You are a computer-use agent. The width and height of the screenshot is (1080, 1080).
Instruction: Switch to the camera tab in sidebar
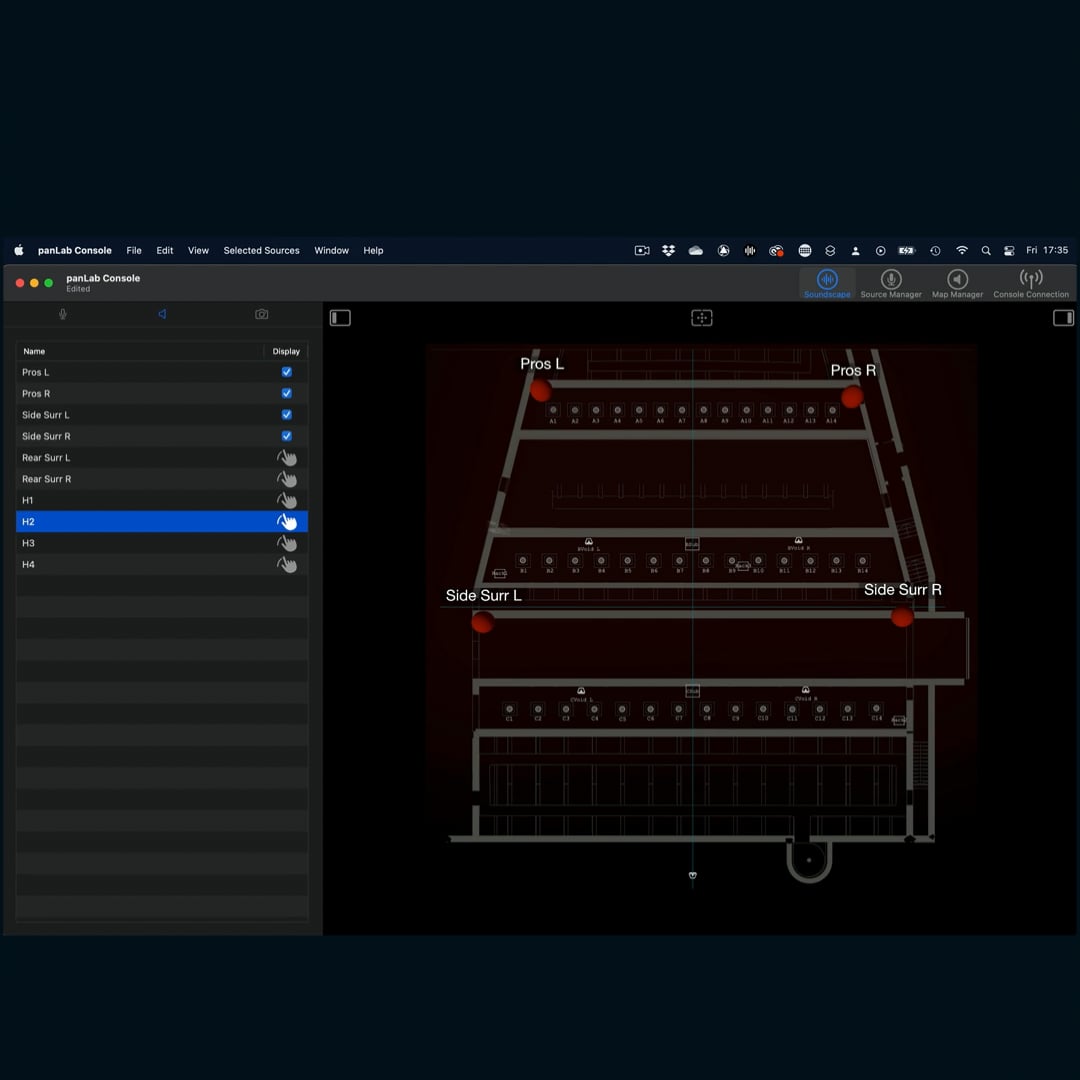pyautogui.click(x=262, y=314)
